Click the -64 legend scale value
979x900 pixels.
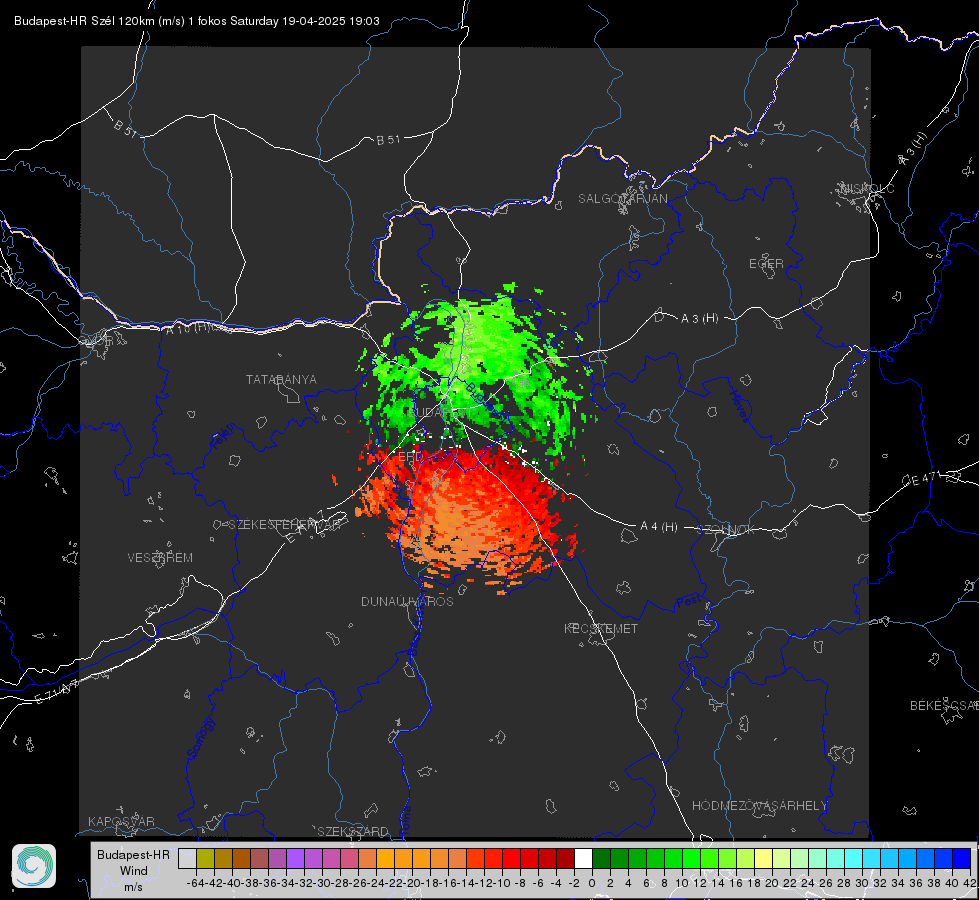pyautogui.click(x=195, y=883)
